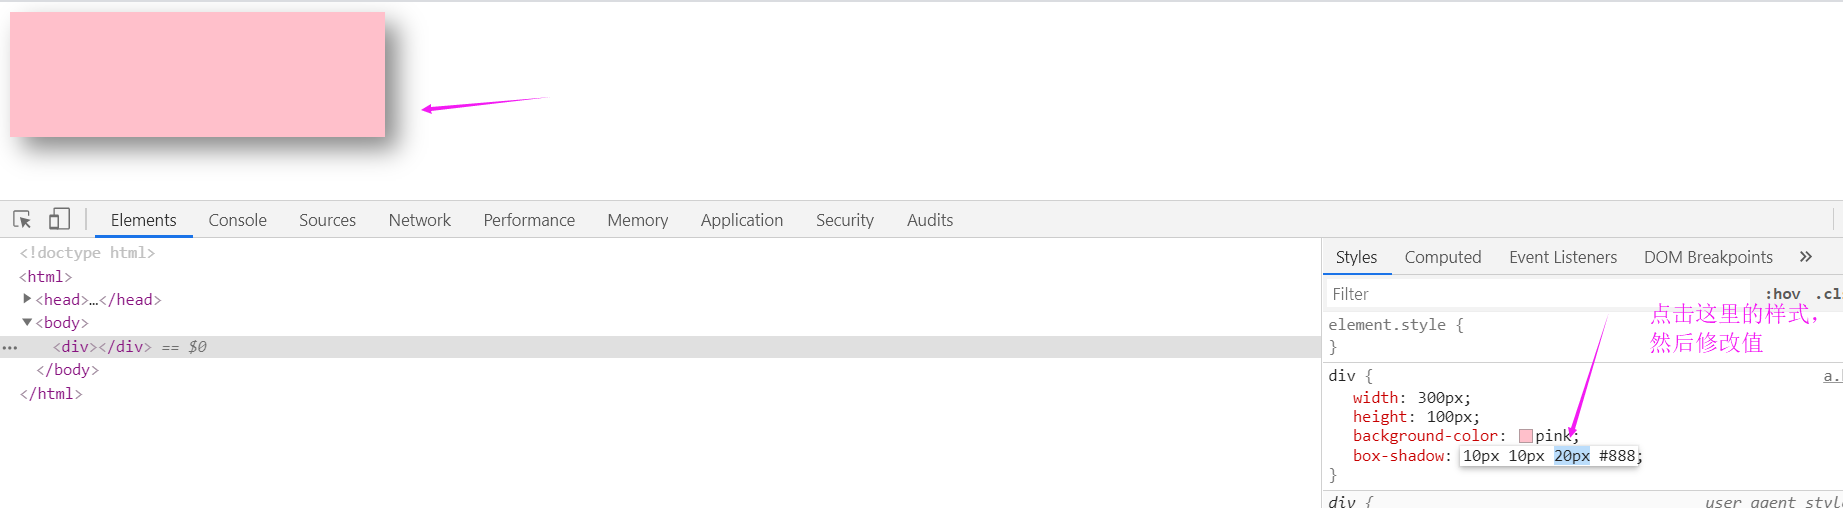Viewport: 1843px width, 508px height.
Task: Activate the inspect element picker icon
Action: (x=22, y=219)
